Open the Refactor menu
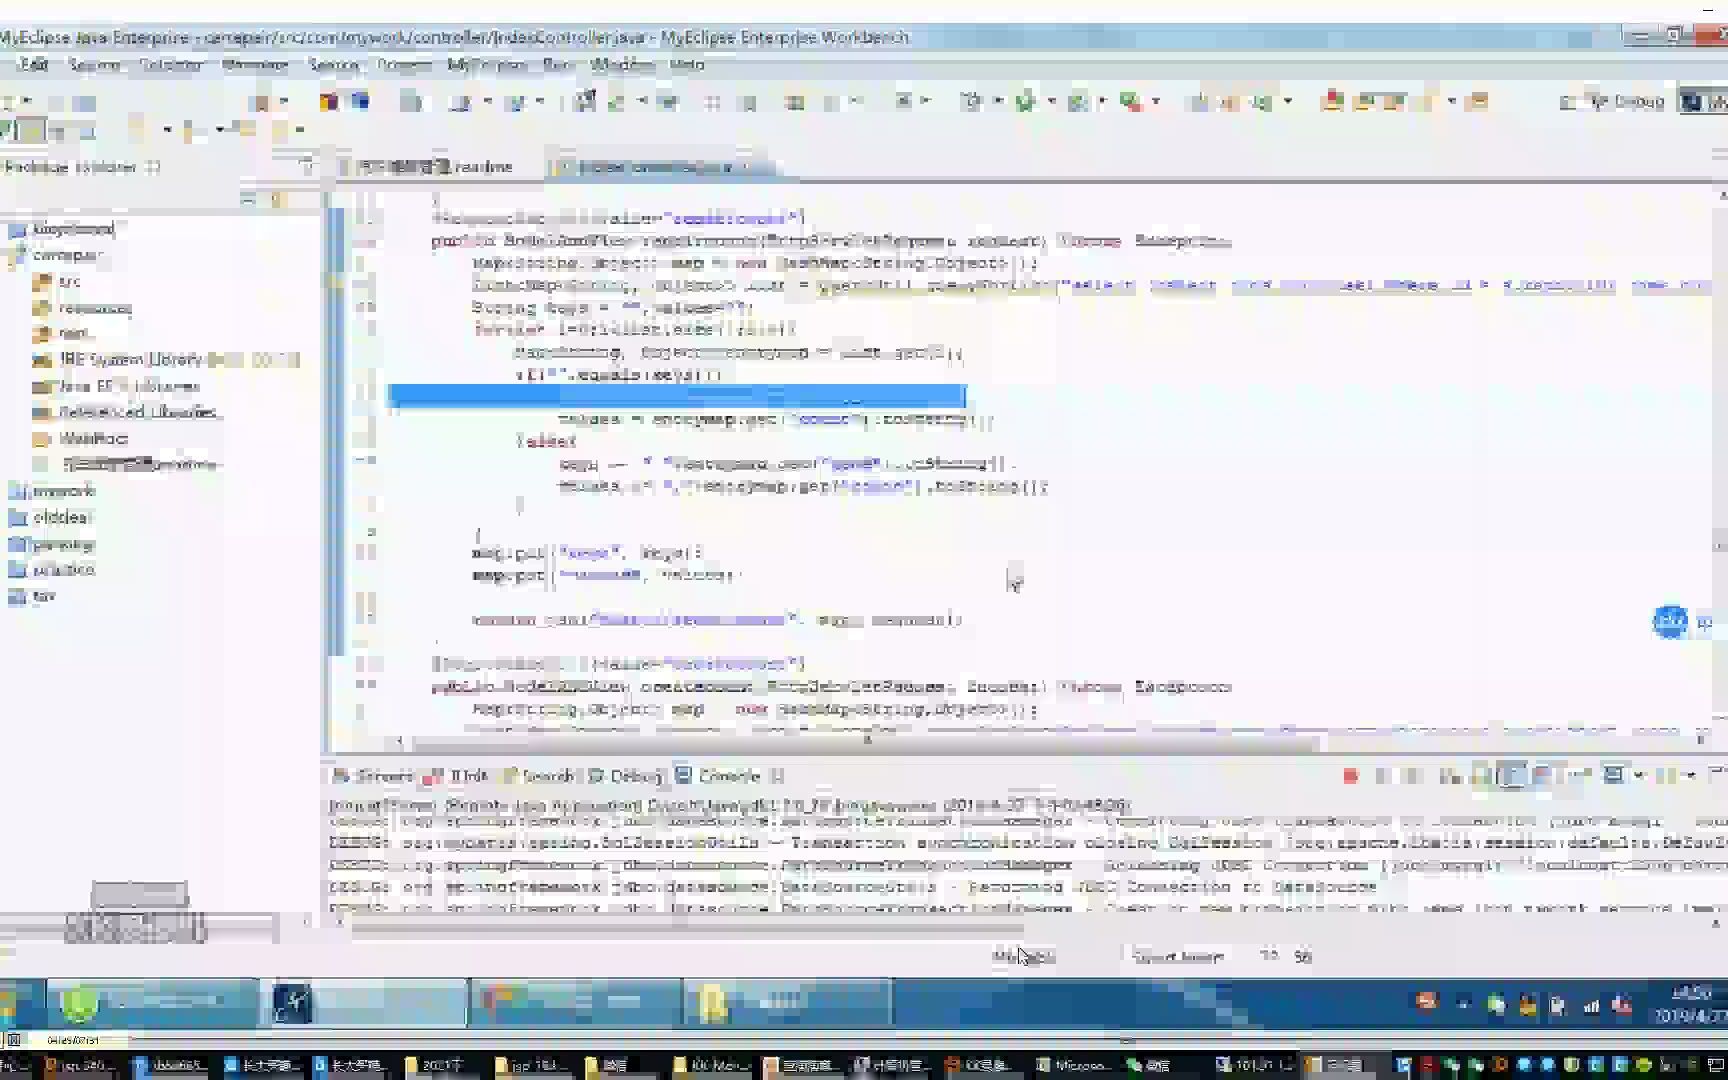Image resolution: width=1728 pixels, height=1080 pixels. click(171, 64)
